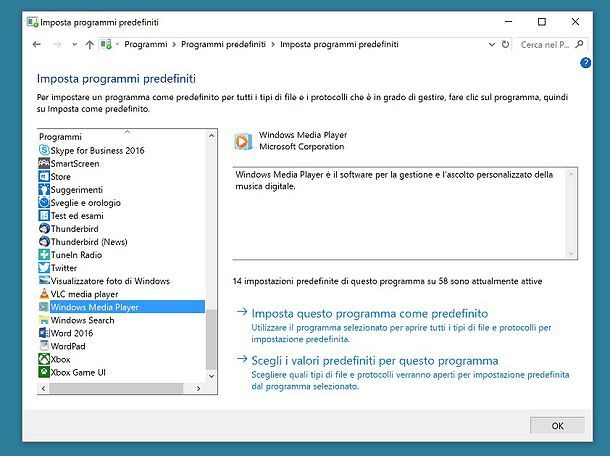610x456 pixels.
Task: Click the Visualizzatore foto di Windows icon
Action: tap(44, 281)
